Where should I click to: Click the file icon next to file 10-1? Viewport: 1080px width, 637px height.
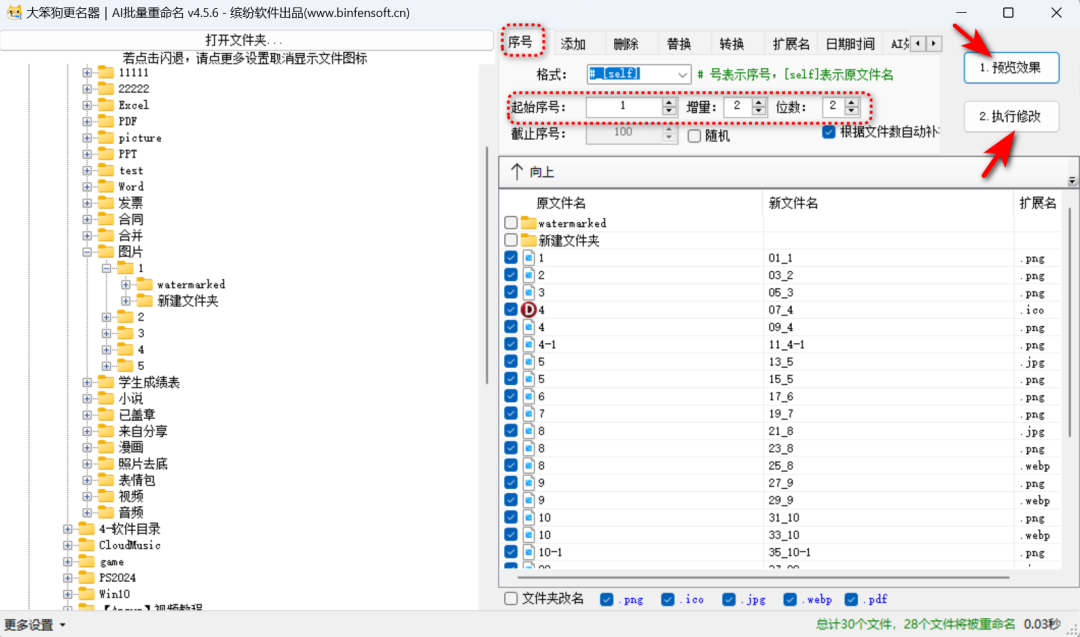point(531,552)
